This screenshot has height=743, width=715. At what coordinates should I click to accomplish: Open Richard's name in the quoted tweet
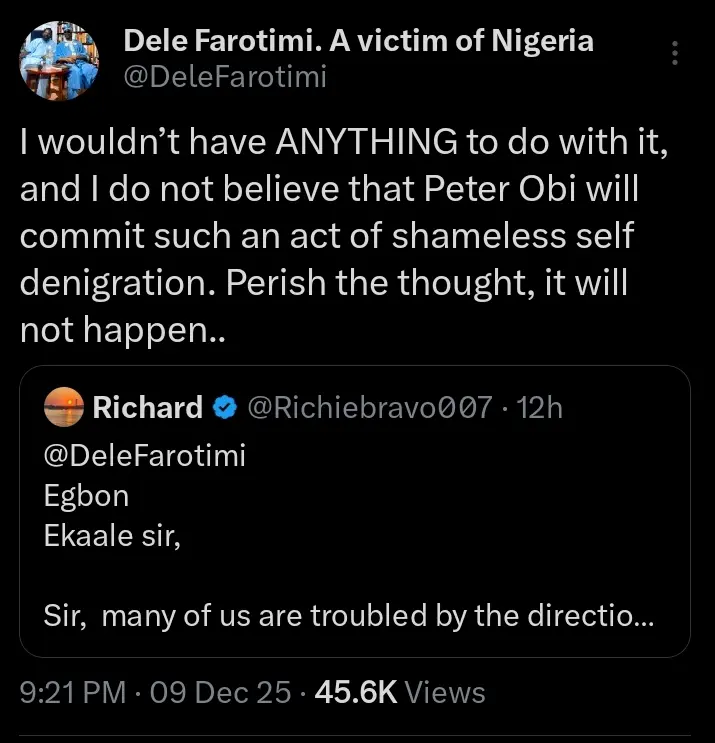(148, 407)
